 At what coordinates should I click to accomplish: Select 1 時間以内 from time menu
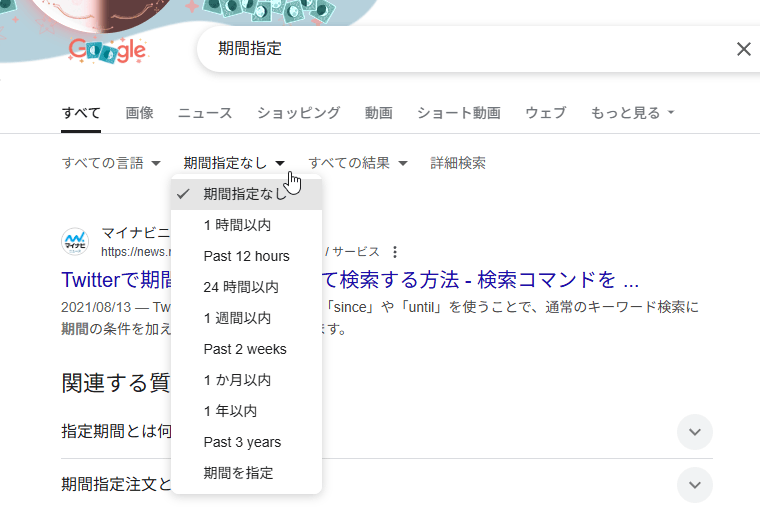click(x=247, y=225)
